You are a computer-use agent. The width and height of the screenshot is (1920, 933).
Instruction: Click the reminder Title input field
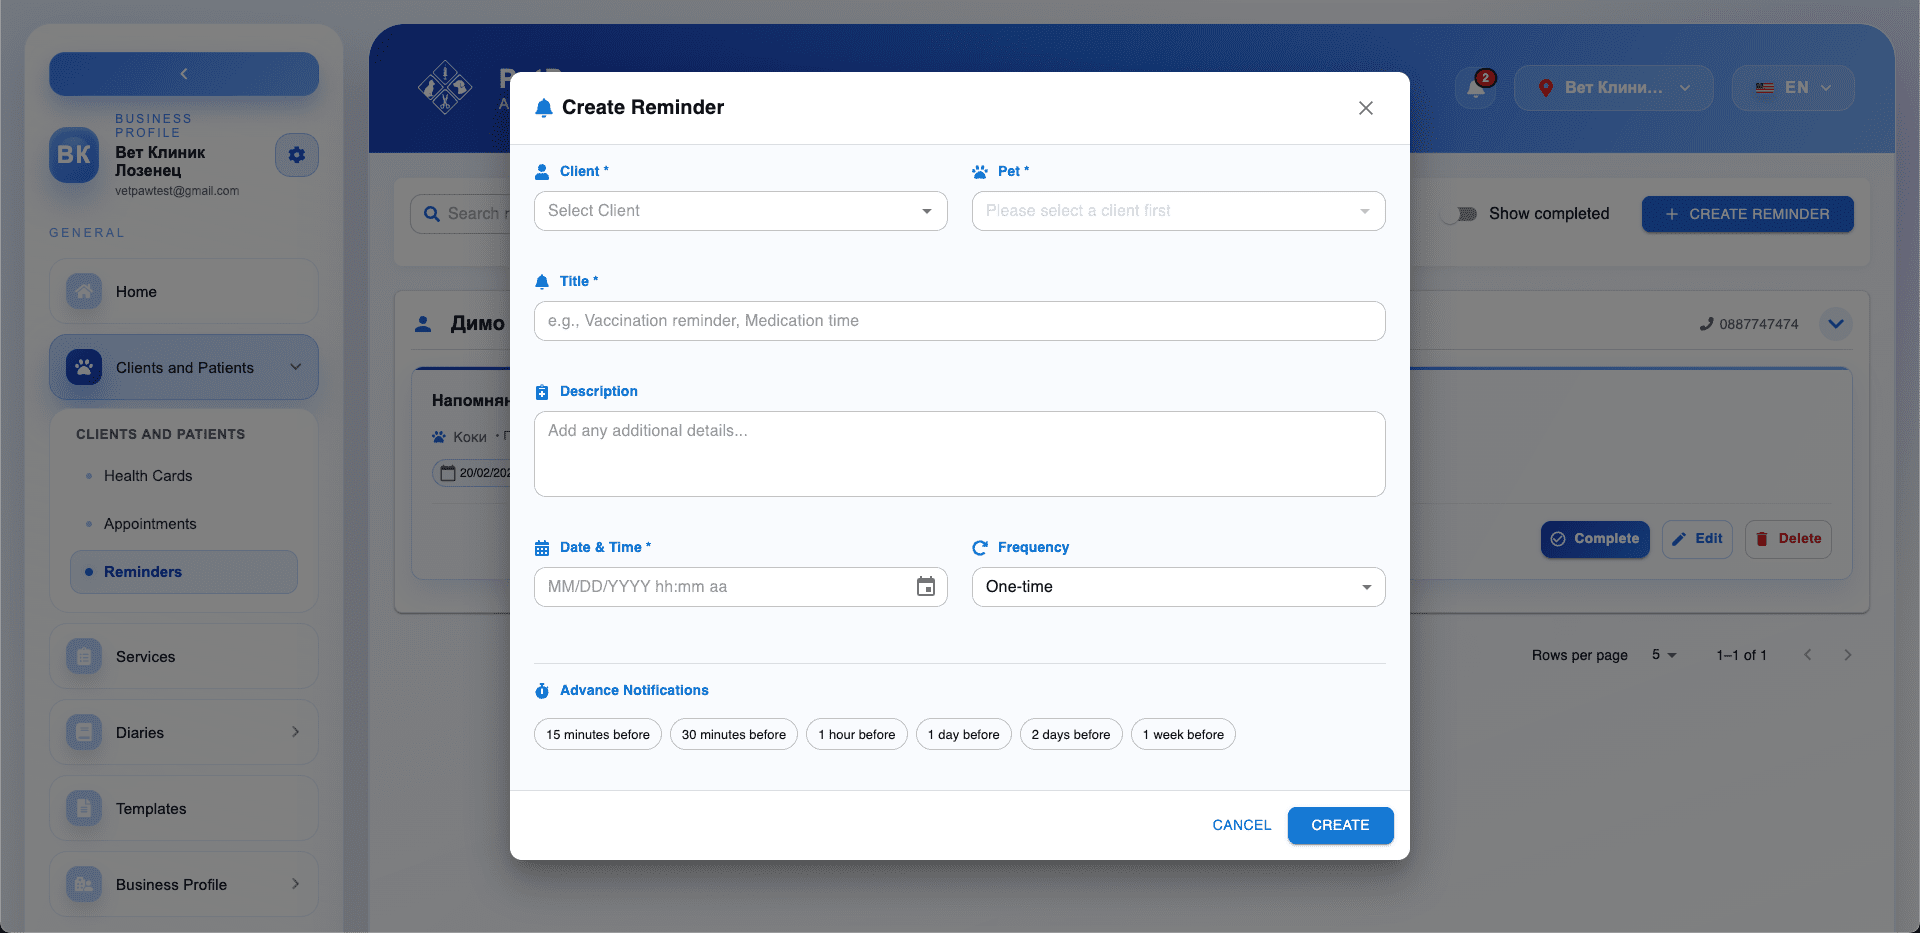pos(959,321)
